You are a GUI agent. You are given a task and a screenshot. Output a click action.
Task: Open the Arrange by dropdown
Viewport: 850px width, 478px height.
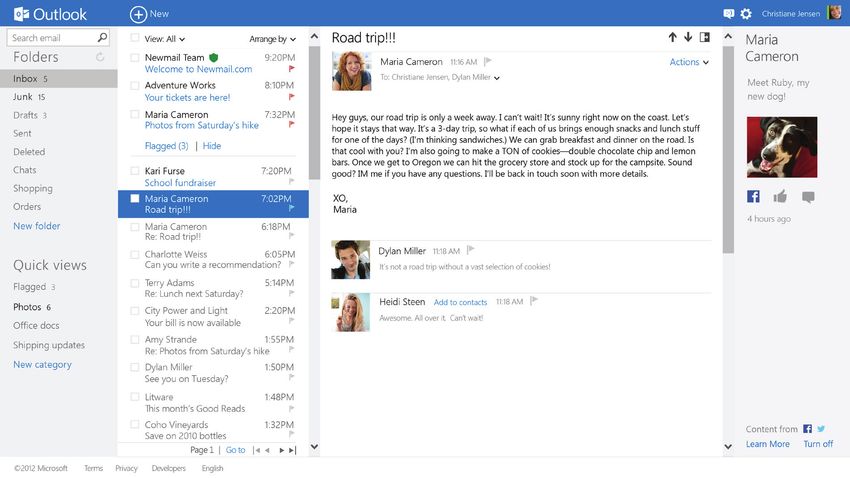273,39
